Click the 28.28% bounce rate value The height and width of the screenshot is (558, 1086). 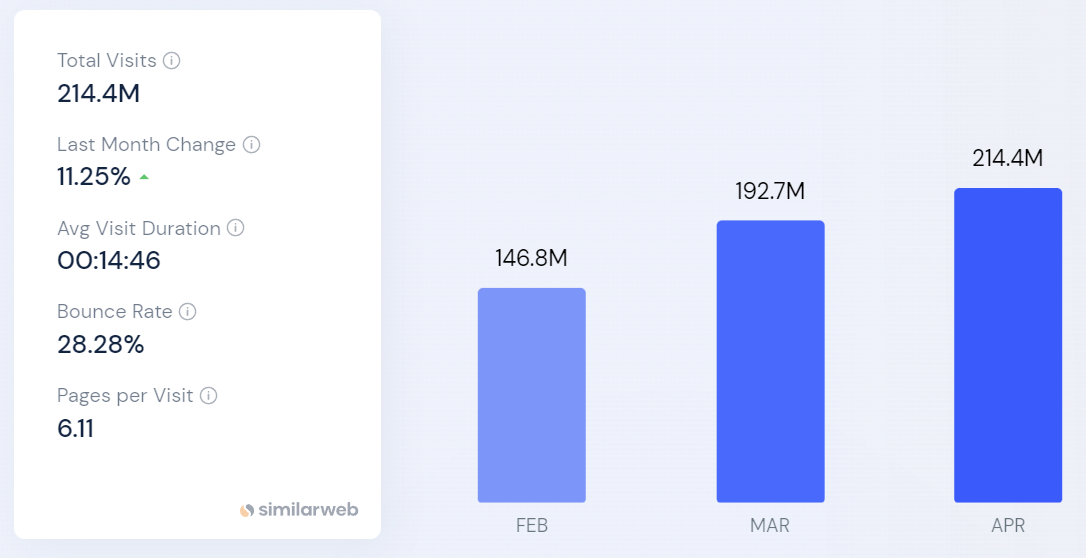point(100,345)
